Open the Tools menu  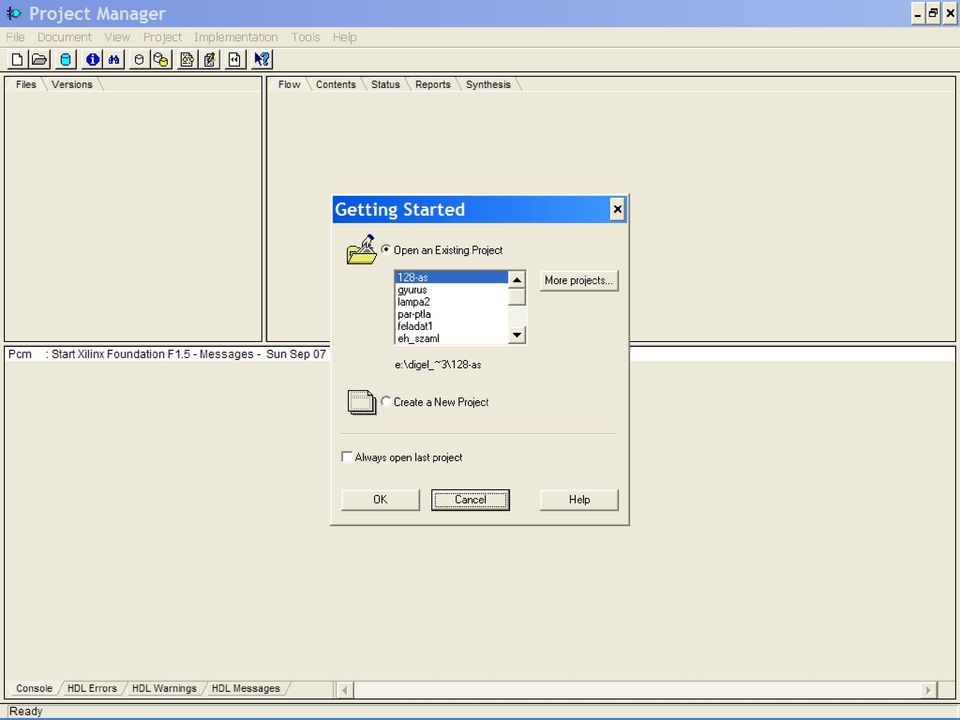[306, 37]
